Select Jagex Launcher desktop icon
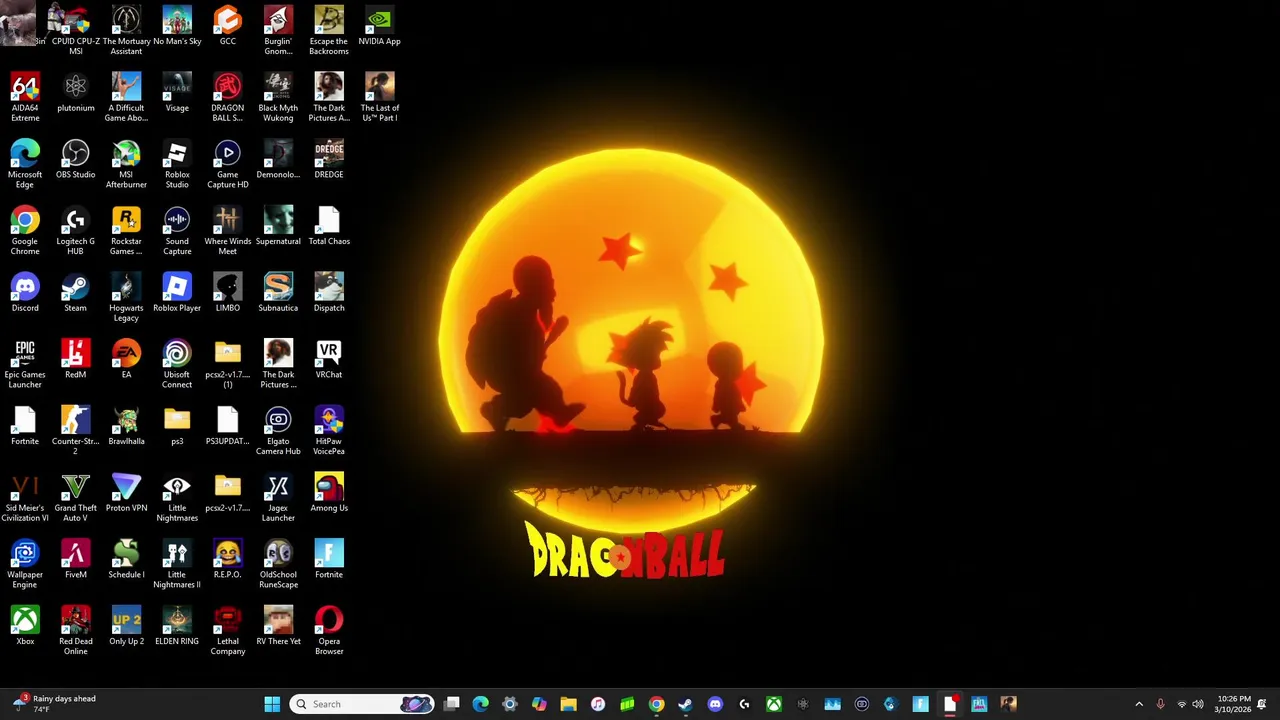The height and width of the screenshot is (720, 1280). [278, 497]
